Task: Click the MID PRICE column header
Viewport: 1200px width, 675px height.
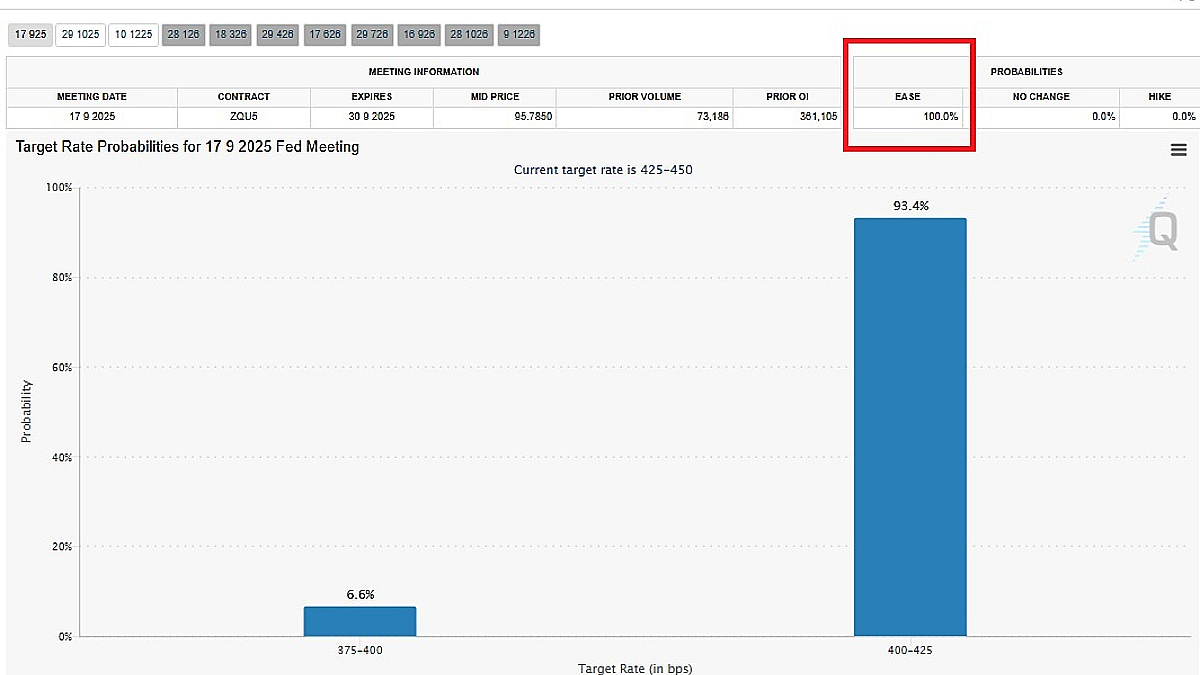Action: coord(494,96)
